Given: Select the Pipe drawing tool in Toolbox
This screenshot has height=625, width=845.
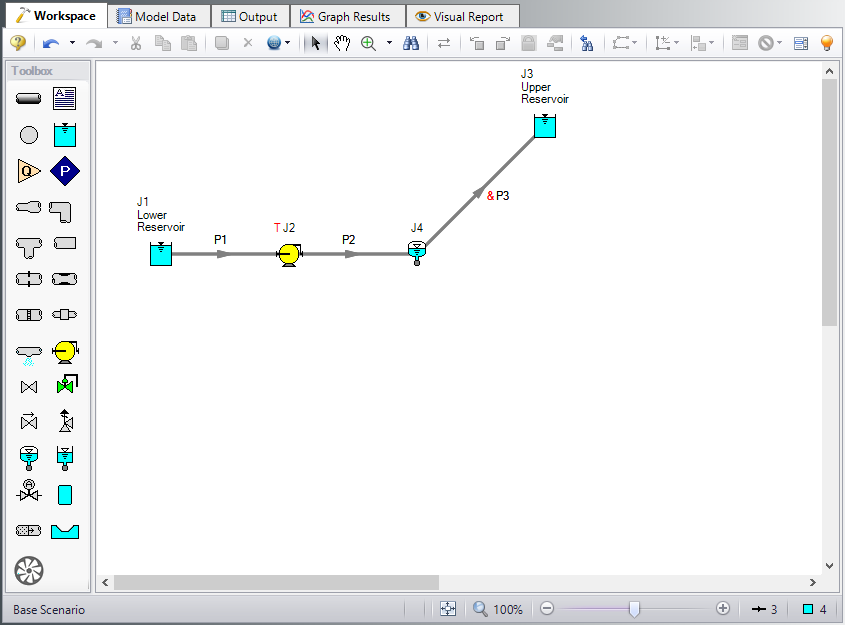Looking at the screenshot, I should [29, 99].
